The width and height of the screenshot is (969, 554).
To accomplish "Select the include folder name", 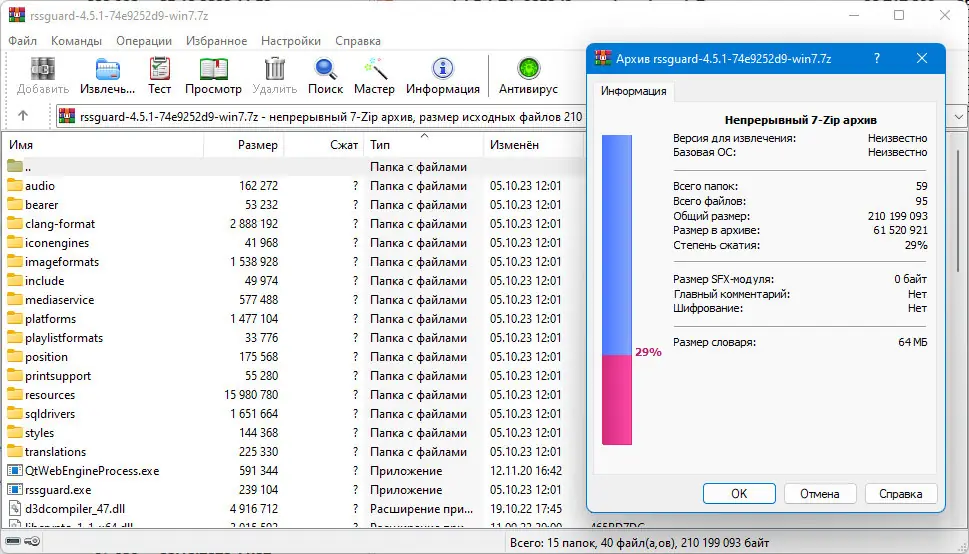I will [44, 281].
